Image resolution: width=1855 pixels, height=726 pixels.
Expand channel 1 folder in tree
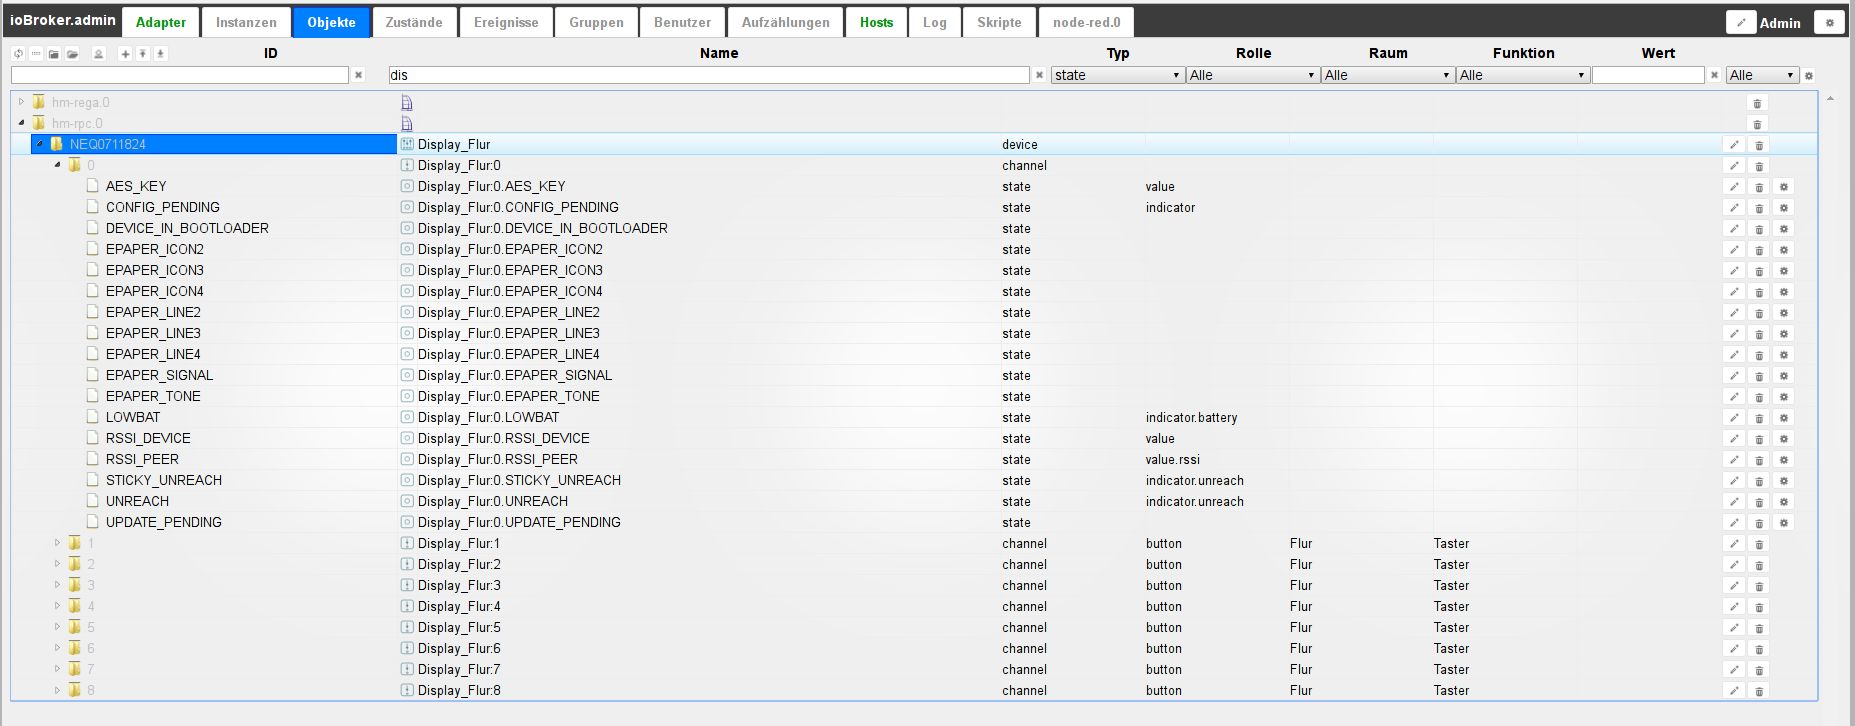pos(57,543)
